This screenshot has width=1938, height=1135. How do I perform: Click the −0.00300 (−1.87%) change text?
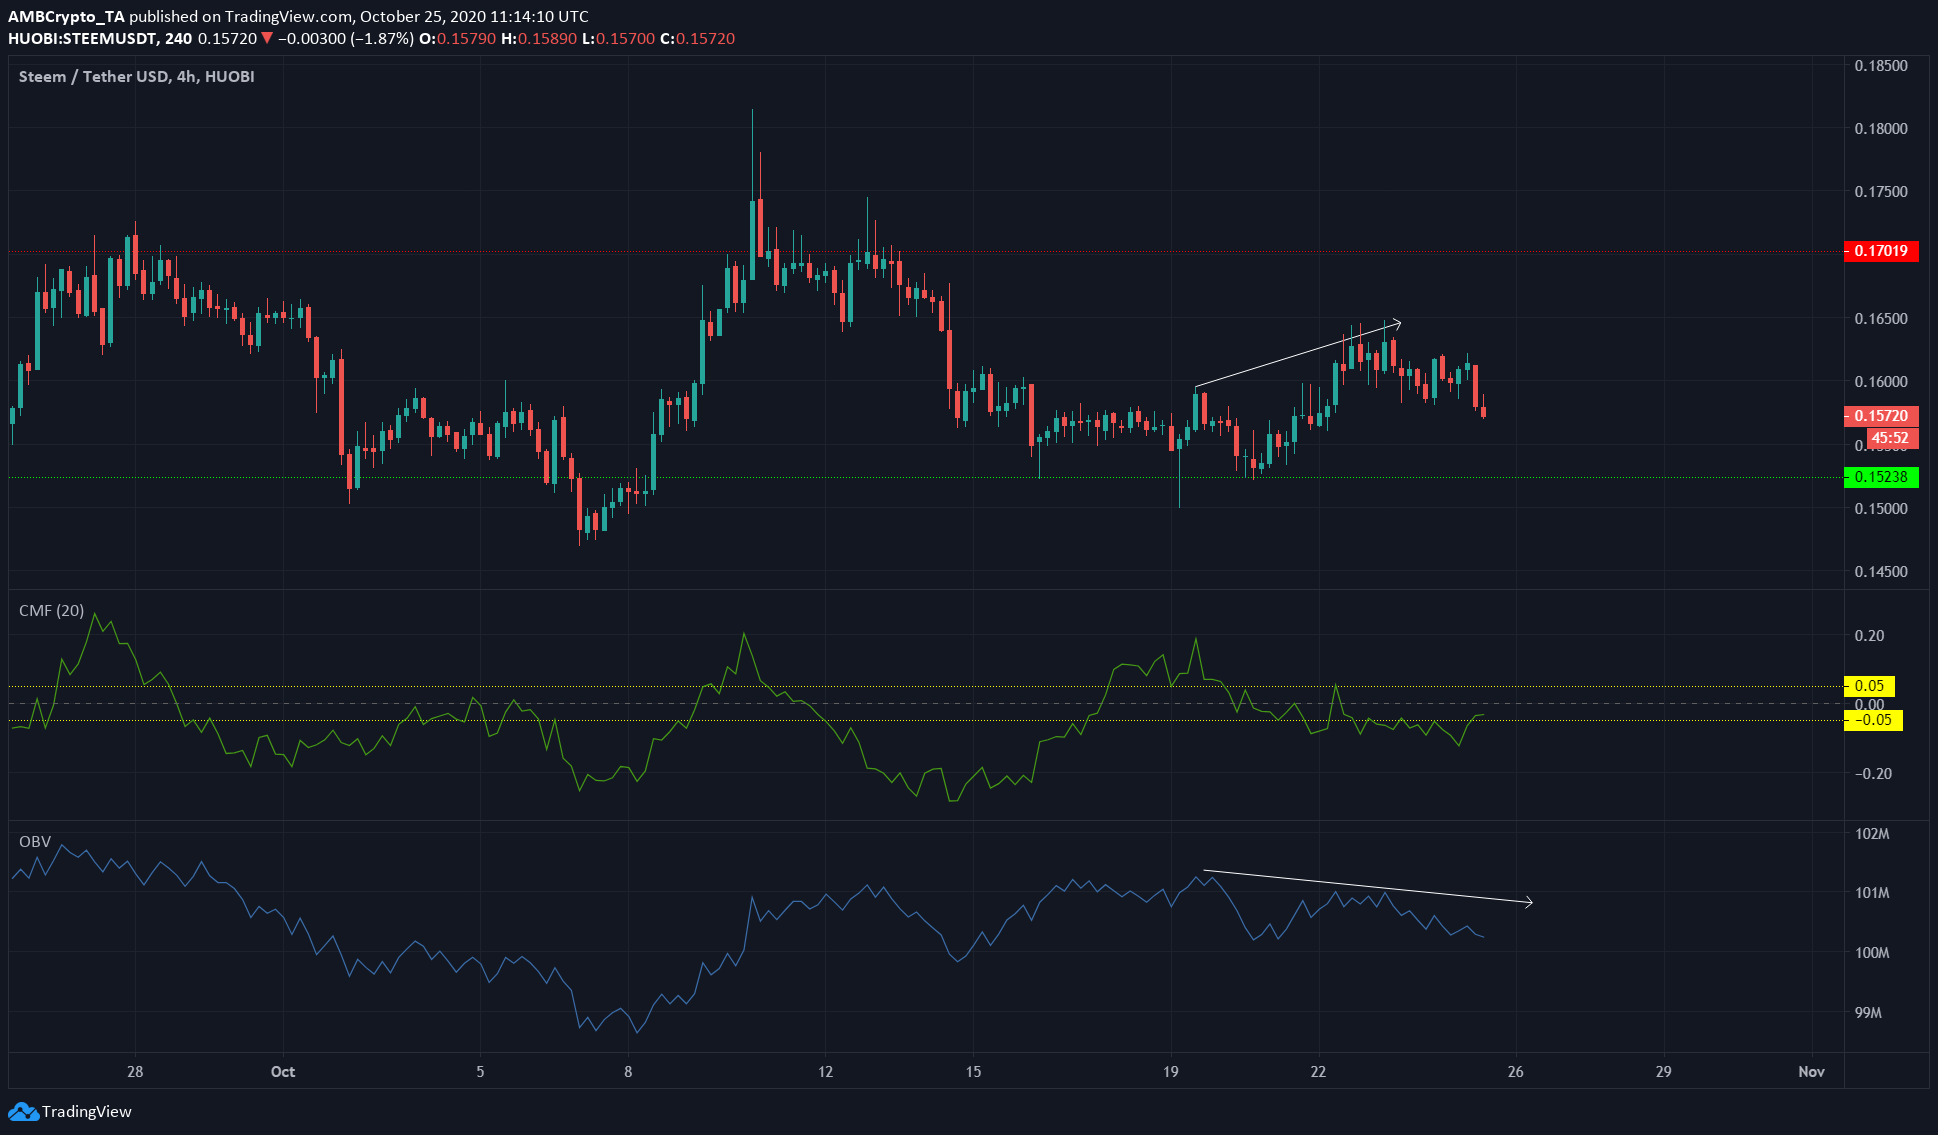345,39
